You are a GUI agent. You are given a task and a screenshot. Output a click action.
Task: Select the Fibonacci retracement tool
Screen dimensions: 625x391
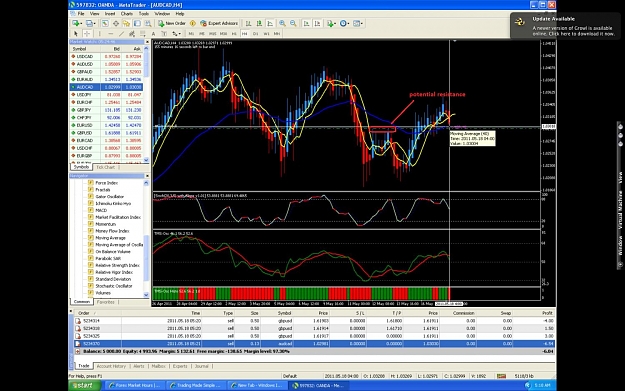(x=143, y=34)
